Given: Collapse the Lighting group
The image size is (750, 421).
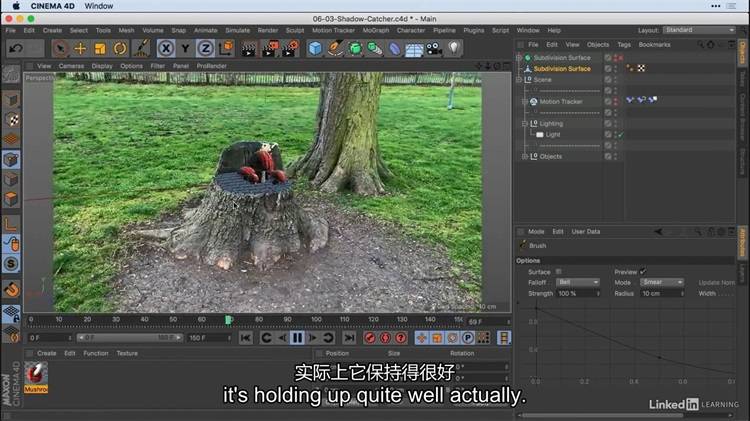Looking at the screenshot, I should 524,123.
